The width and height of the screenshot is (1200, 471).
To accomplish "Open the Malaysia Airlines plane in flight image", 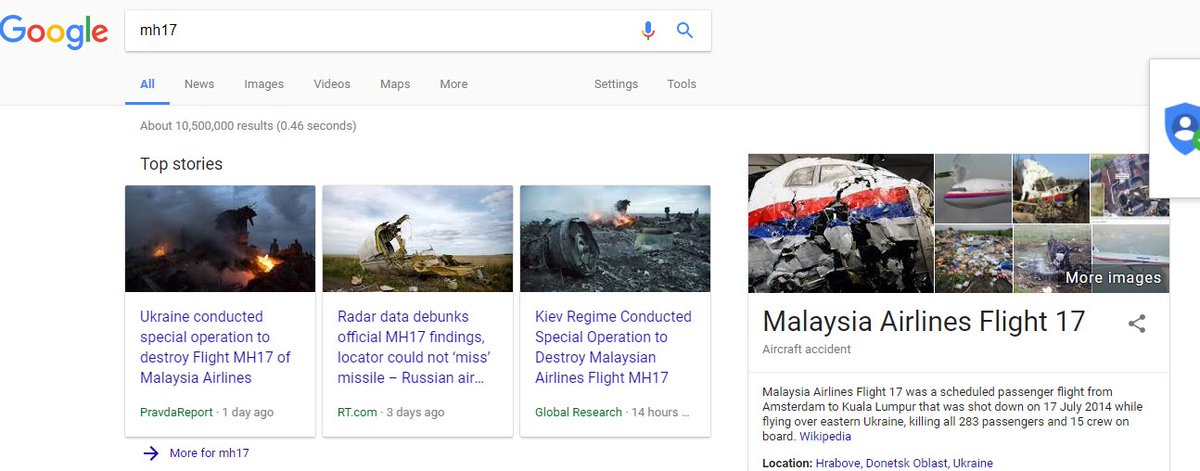I will tap(973, 187).
